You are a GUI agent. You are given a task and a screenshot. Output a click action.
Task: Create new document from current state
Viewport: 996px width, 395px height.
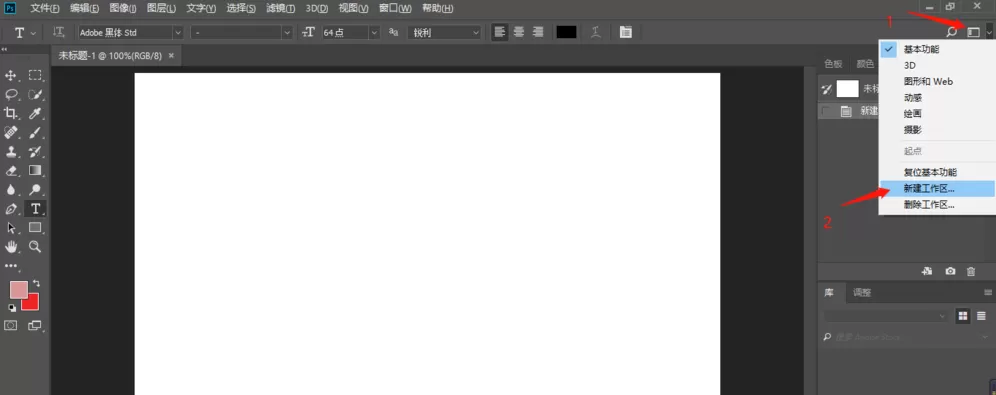(x=927, y=271)
